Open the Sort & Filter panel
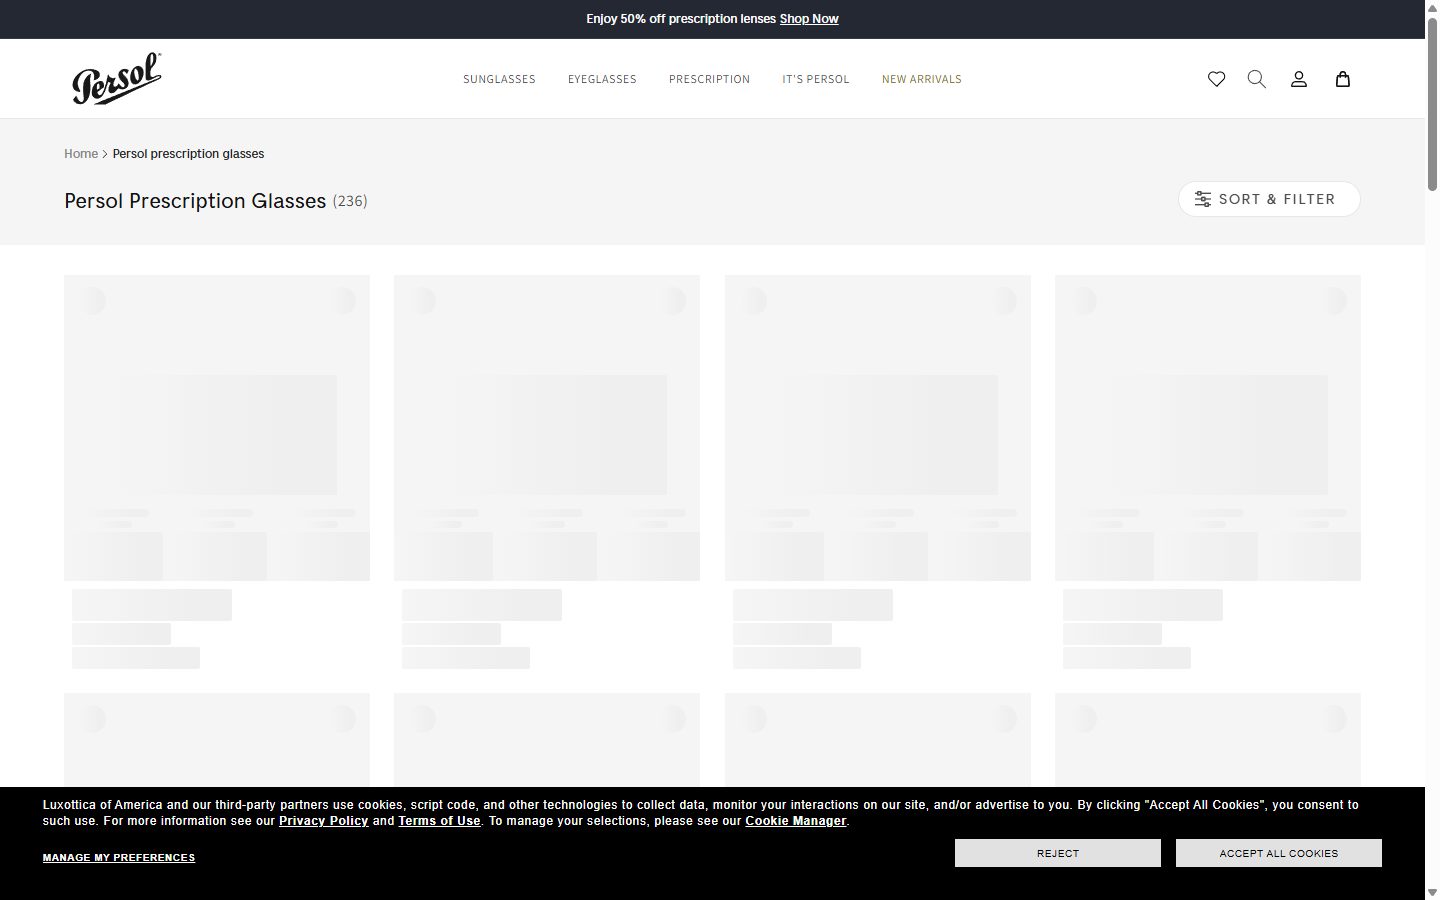Screen dimensions: 1440x900 1269,199
